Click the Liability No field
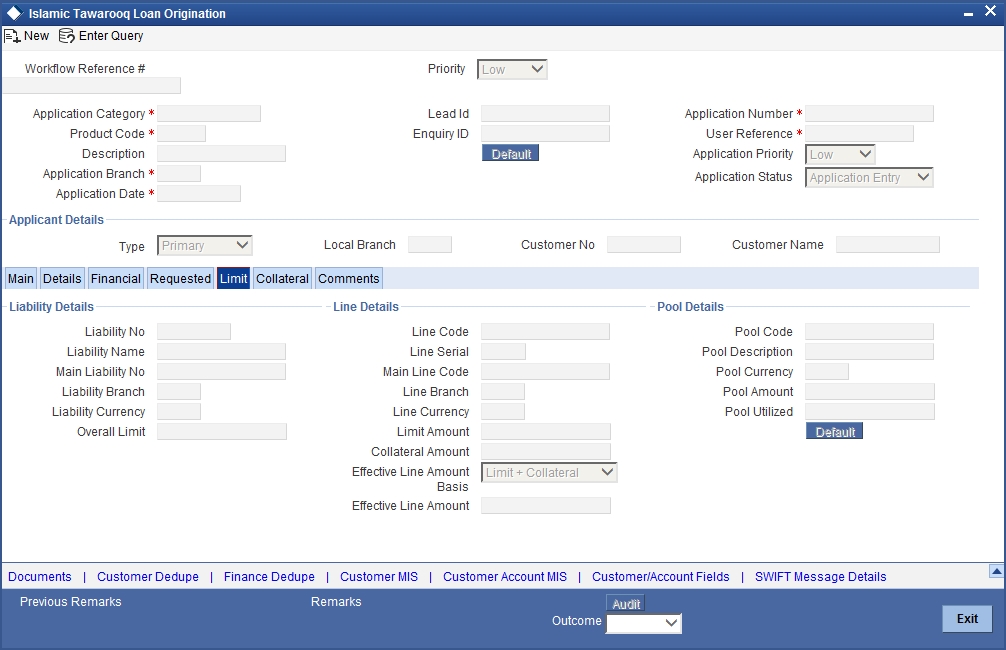The image size is (1006, 650). pos(194,331)
